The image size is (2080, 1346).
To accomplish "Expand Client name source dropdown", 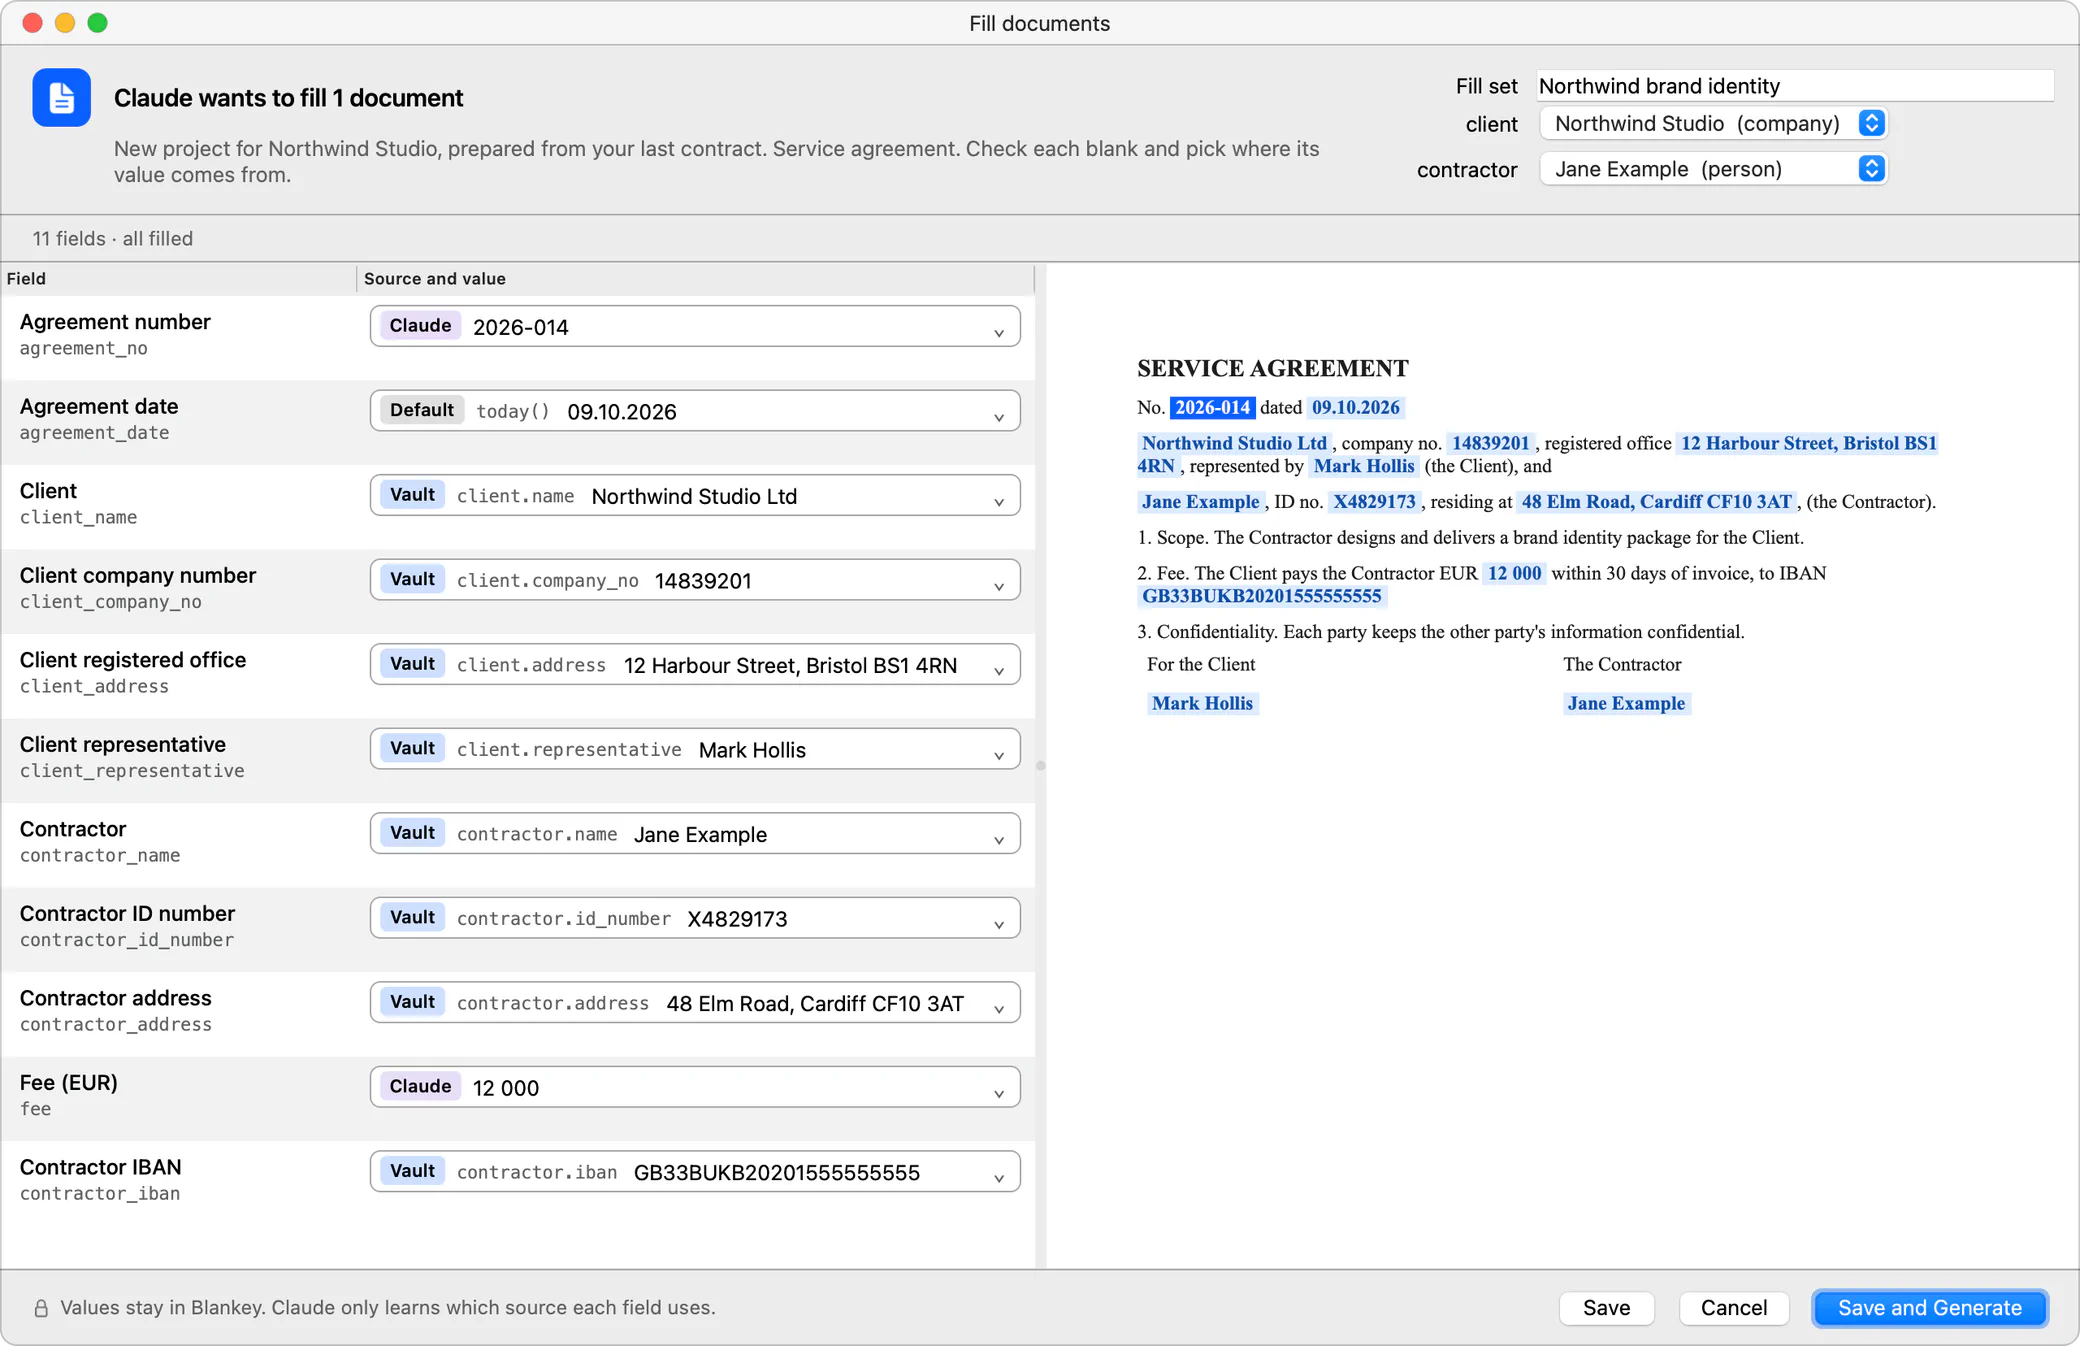I will (x=695, y=495).
